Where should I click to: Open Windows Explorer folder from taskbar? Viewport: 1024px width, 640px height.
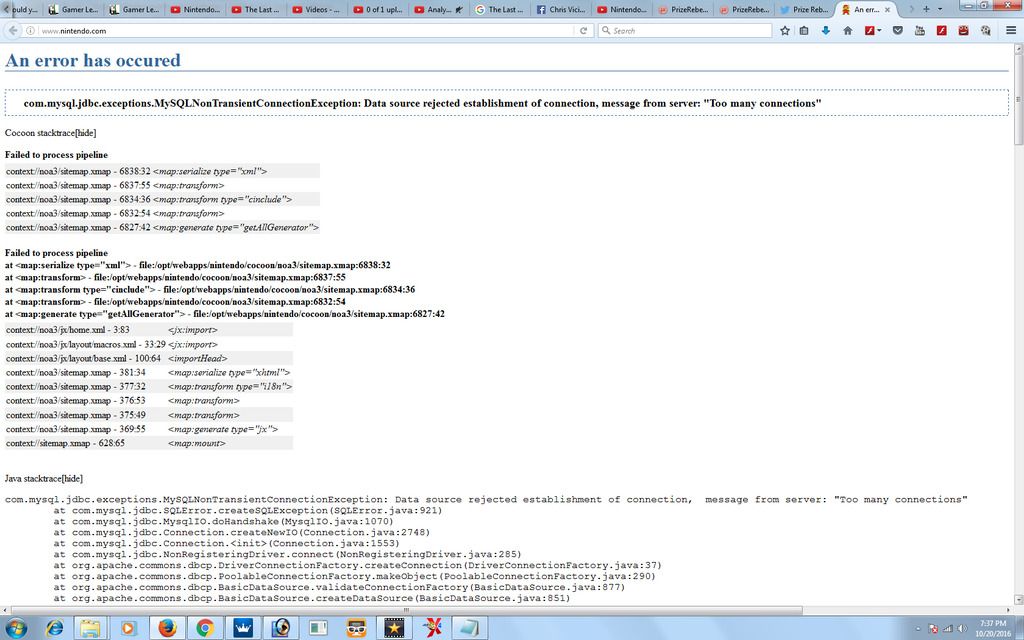(90, 628)
